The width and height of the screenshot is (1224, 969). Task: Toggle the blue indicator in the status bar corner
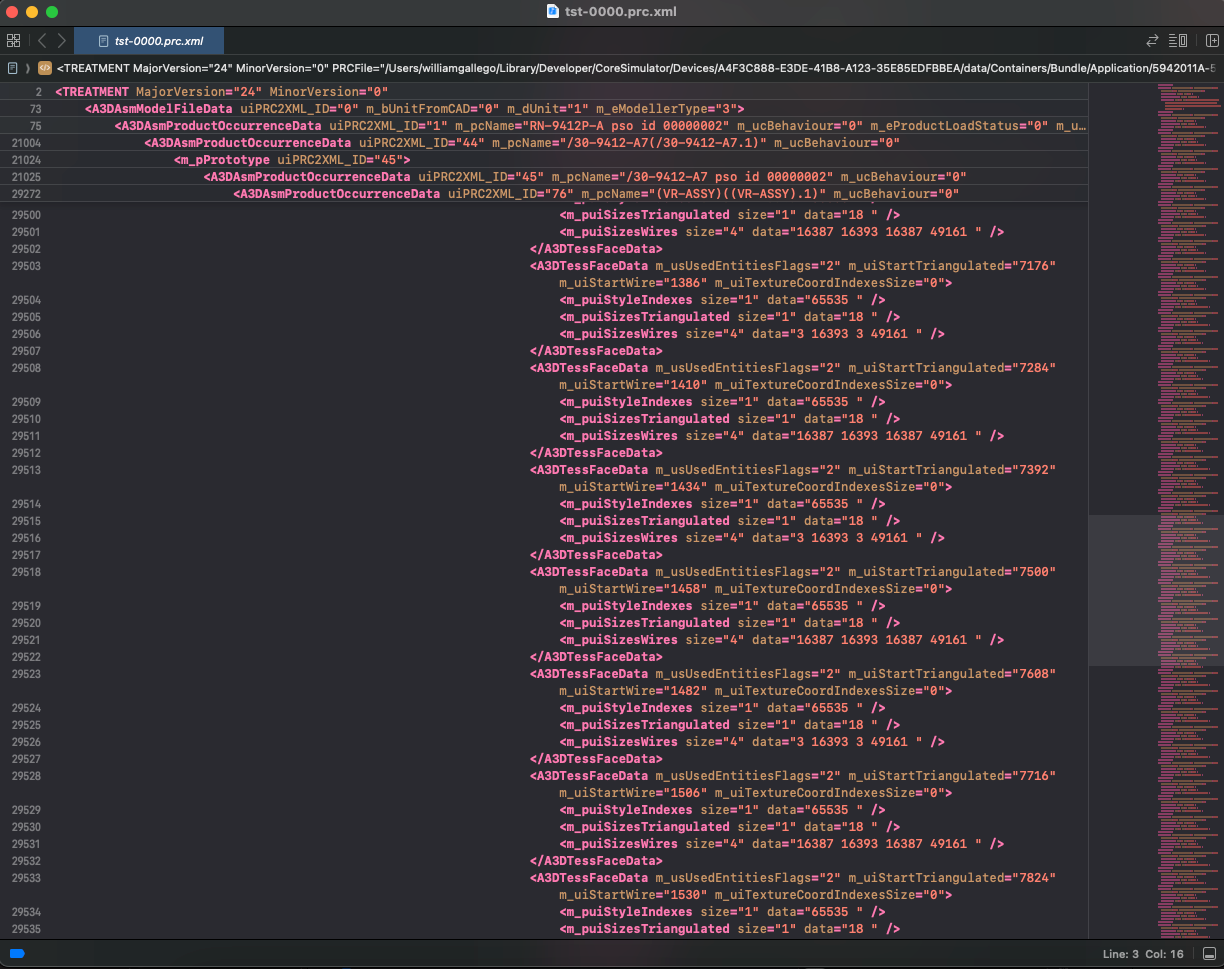(x=19, y=954)
